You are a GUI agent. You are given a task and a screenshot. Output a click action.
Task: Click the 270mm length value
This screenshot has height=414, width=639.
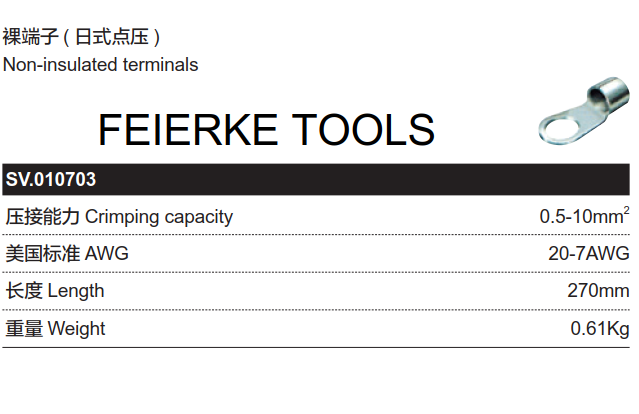[598, 291]
